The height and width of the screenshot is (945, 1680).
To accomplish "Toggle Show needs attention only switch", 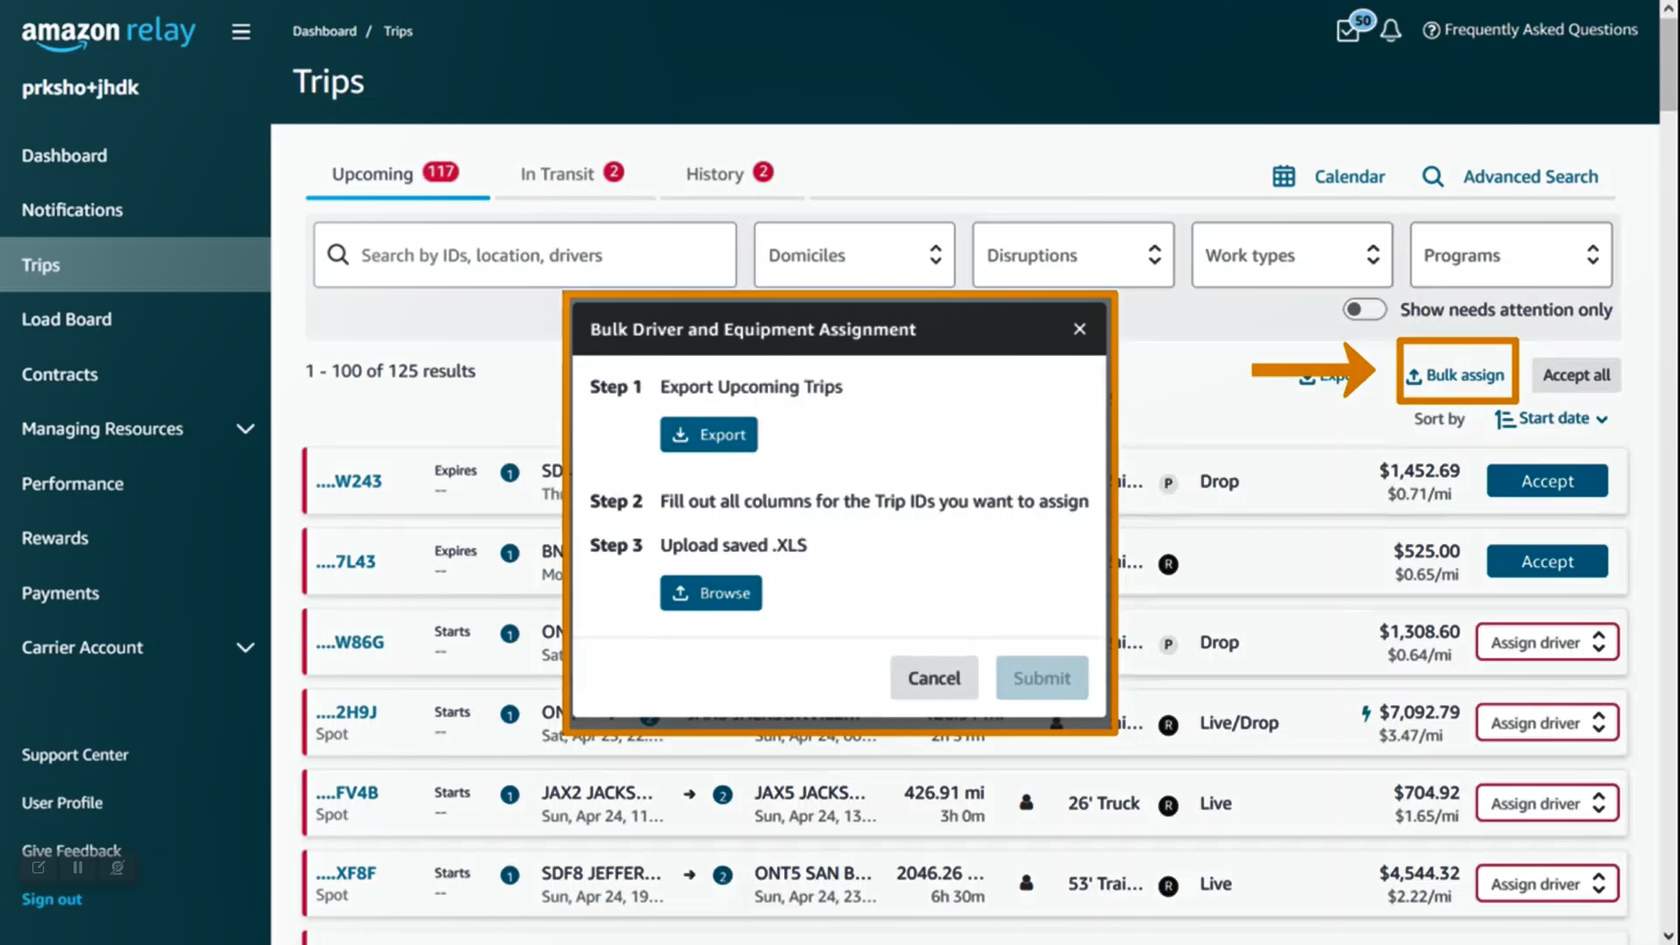I will click(x=1364, y=310).
